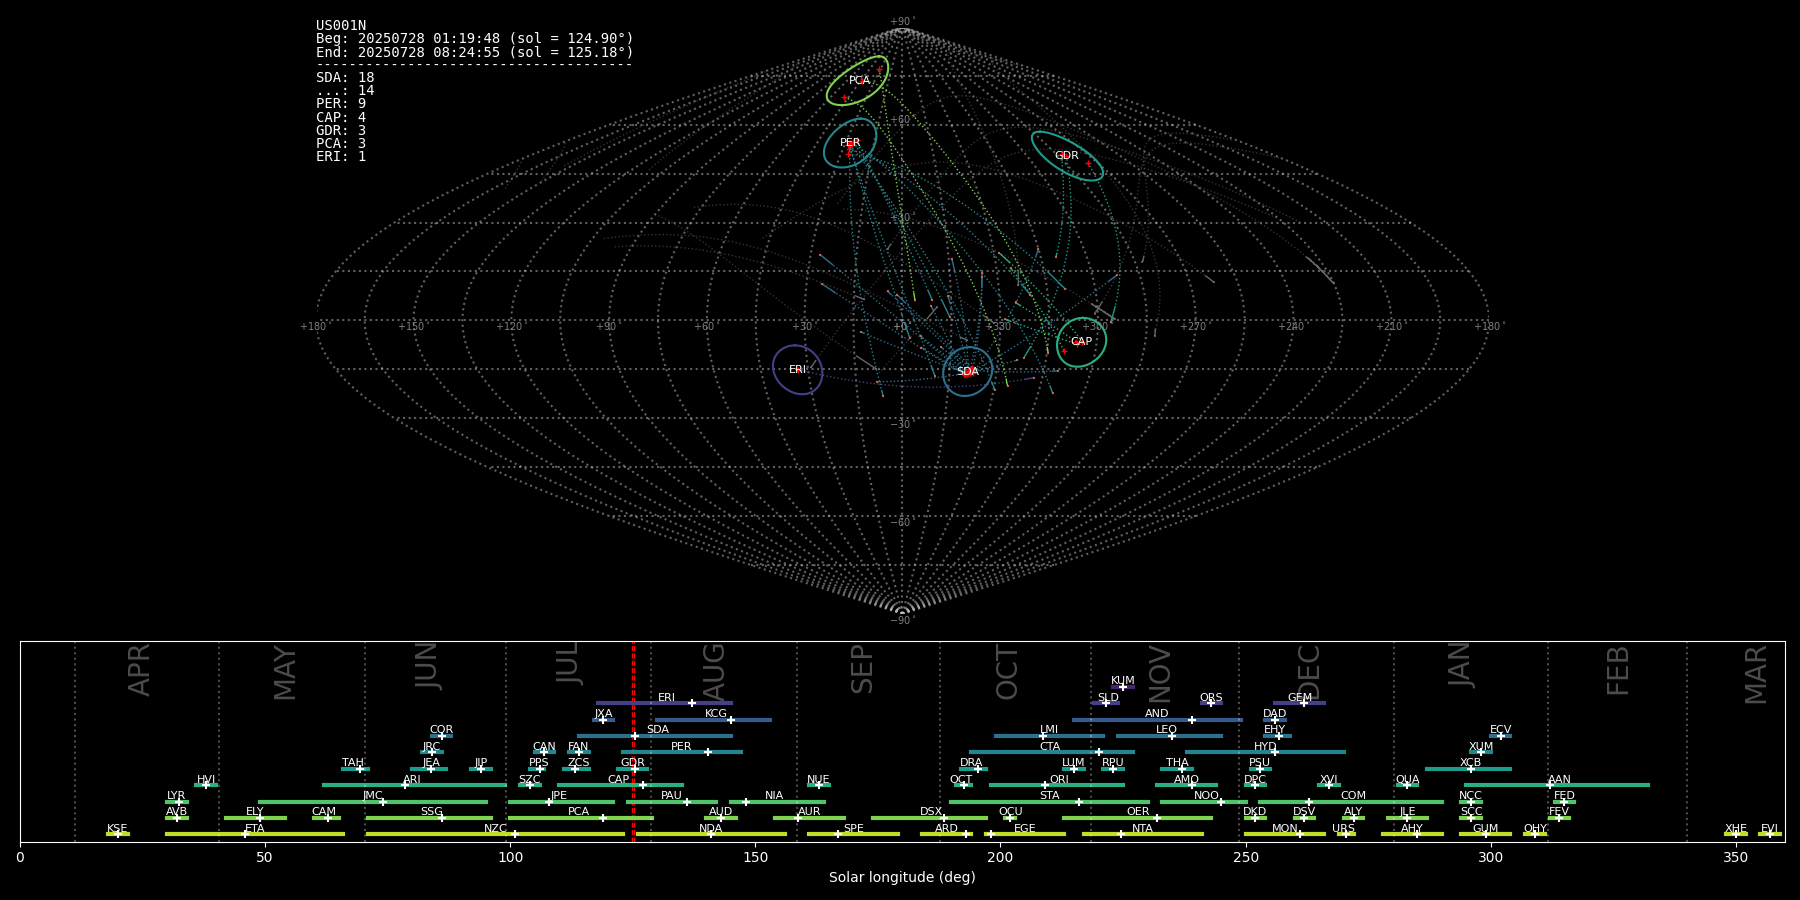Click the XHE shower label in the timeline
The image size is (1800, 900).
click(x=1735, y=828)
